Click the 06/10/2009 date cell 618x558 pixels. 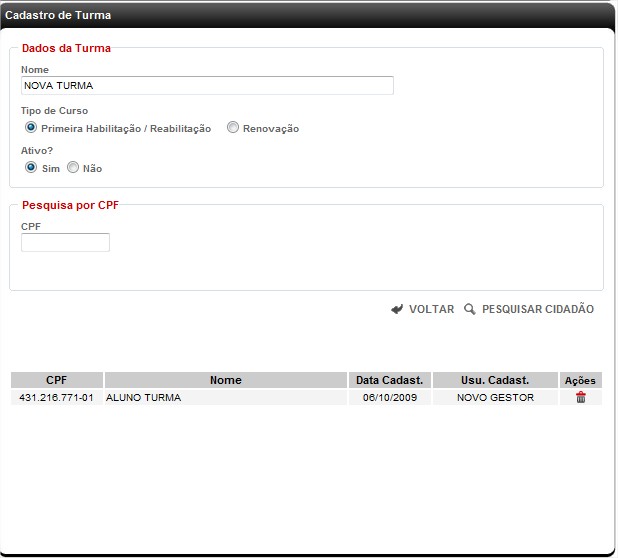pos(389,397)
